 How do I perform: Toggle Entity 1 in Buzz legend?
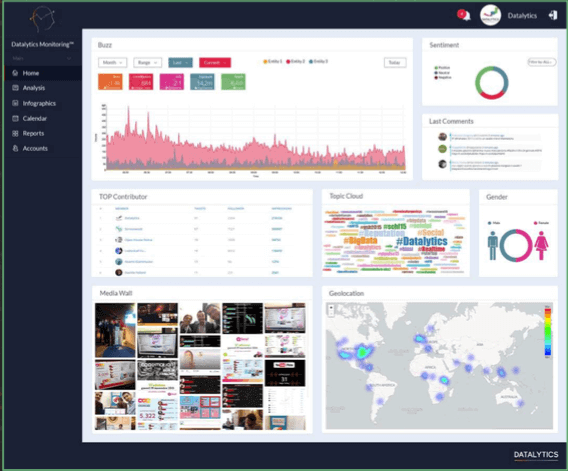(x=272, y=62)
